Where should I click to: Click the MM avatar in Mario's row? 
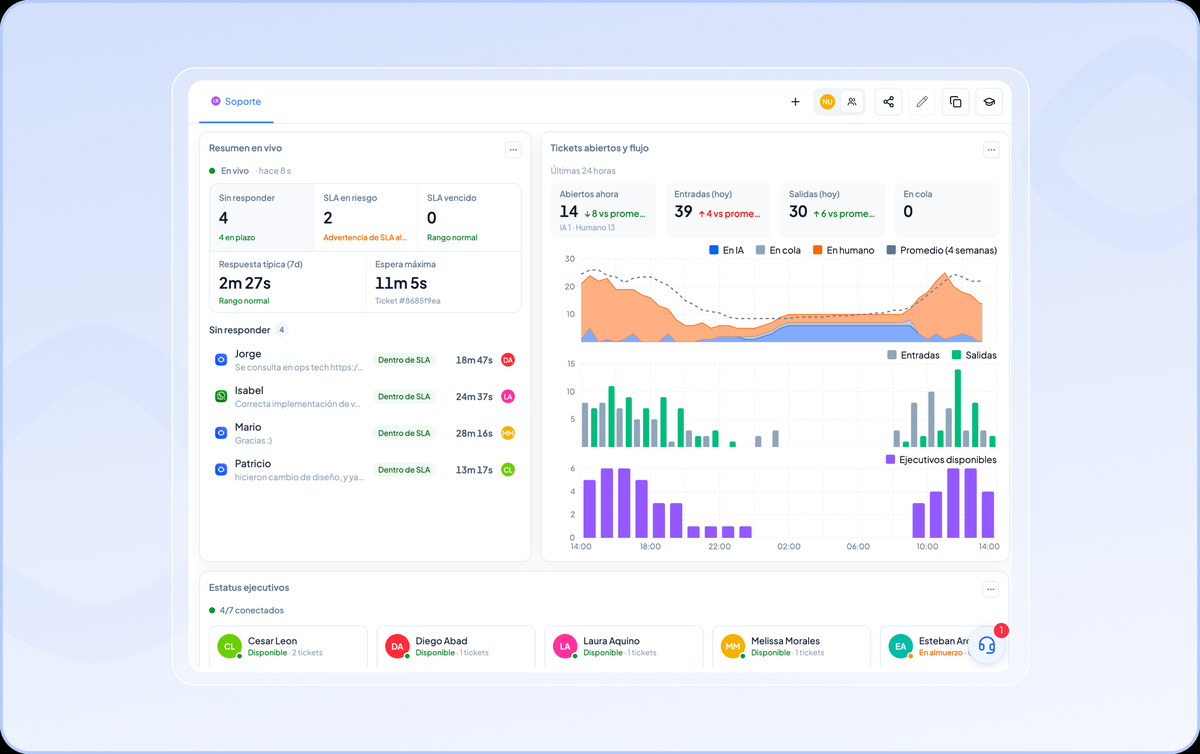[x=508, y=433]
